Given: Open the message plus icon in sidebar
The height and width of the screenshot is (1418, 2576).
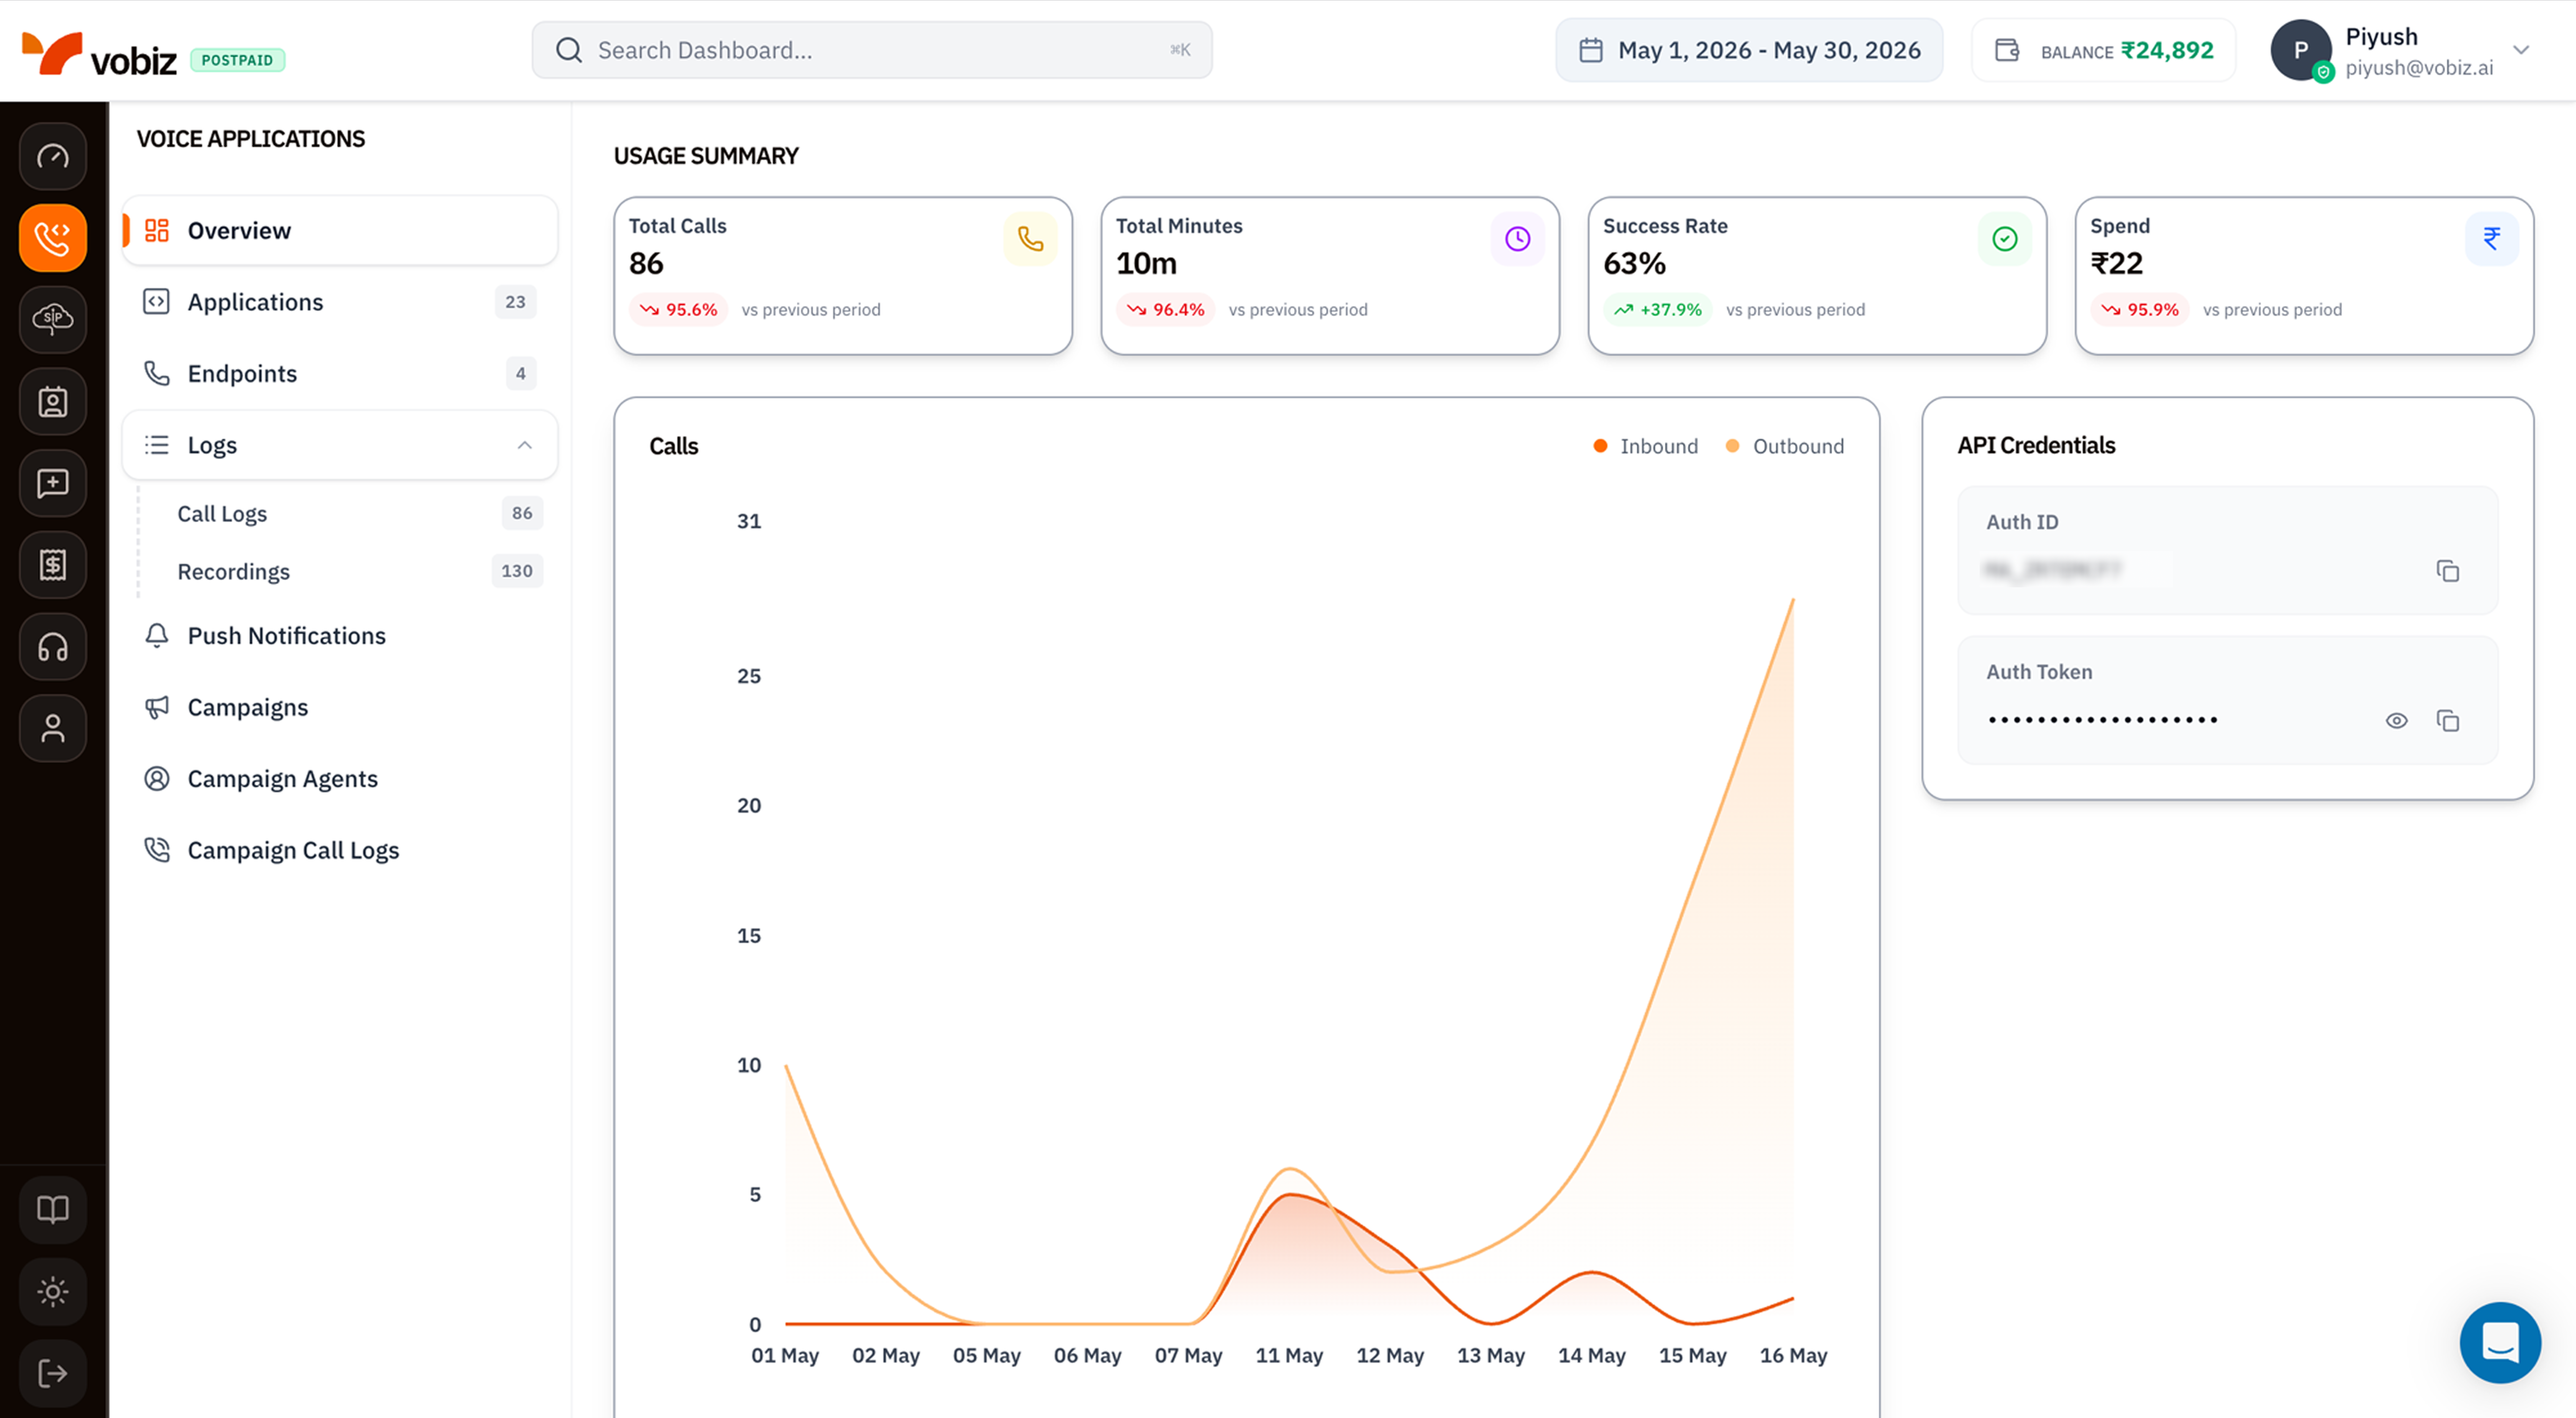Looking at the screenshot, I should tap(53, 483).
